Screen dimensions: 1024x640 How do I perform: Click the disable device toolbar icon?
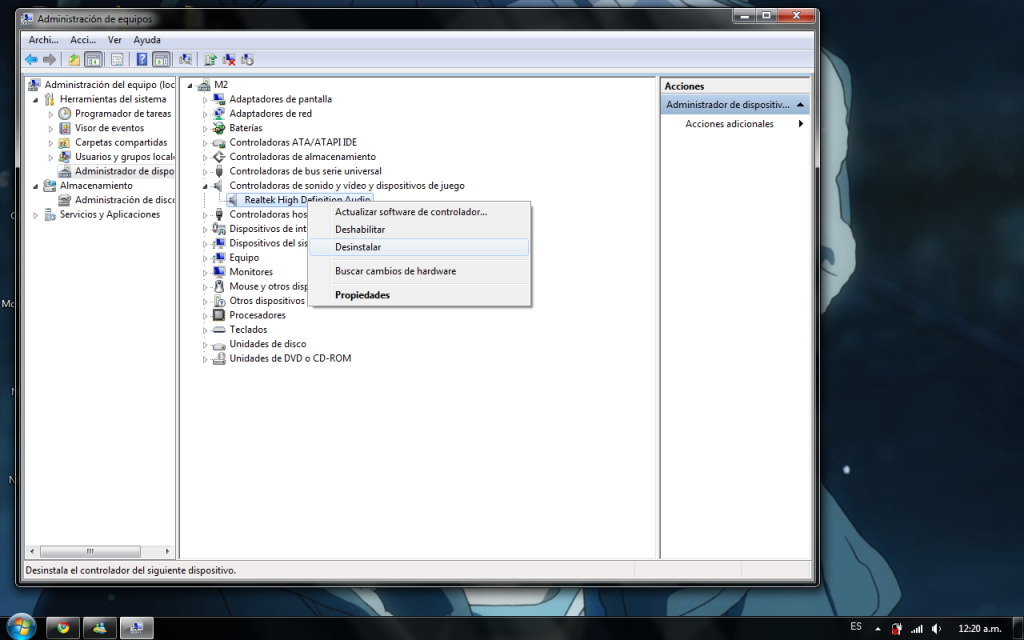(x=247, y=60)
